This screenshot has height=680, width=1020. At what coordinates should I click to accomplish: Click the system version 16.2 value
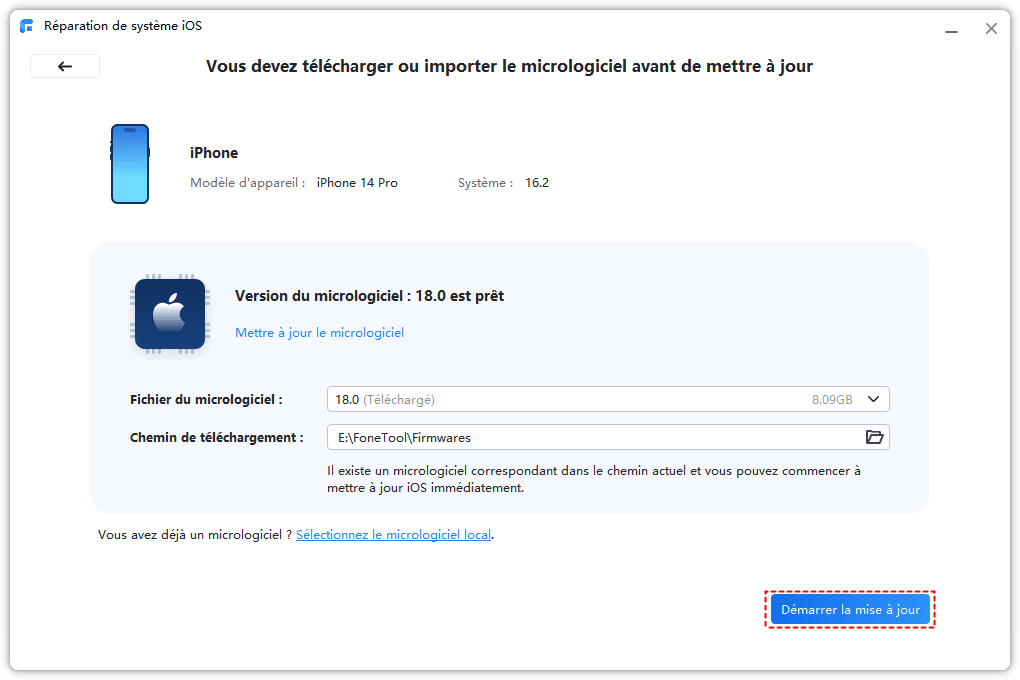tap(537, 183)
